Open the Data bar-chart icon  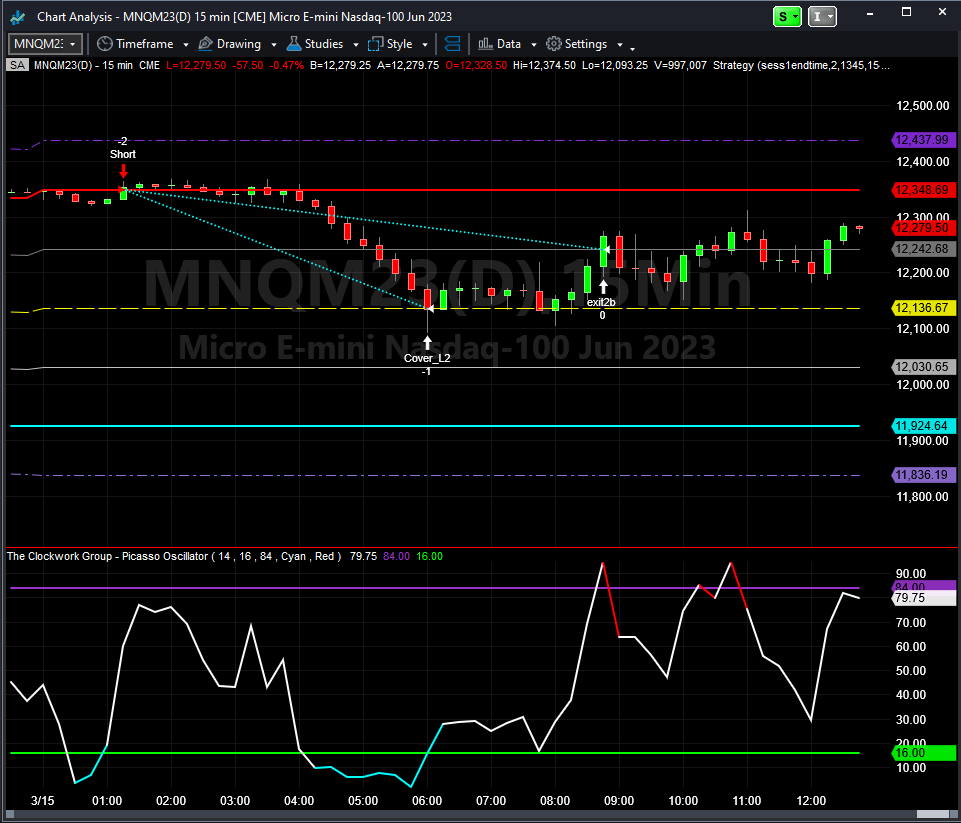coord(485,44)
